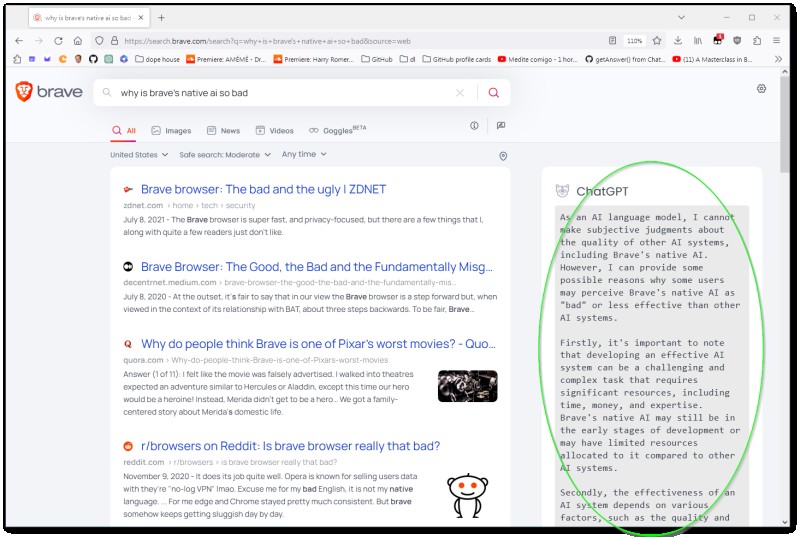Screen dimensions: 800x537
Task: Click the Brave lion logo
Action: [x=24, y=92]
